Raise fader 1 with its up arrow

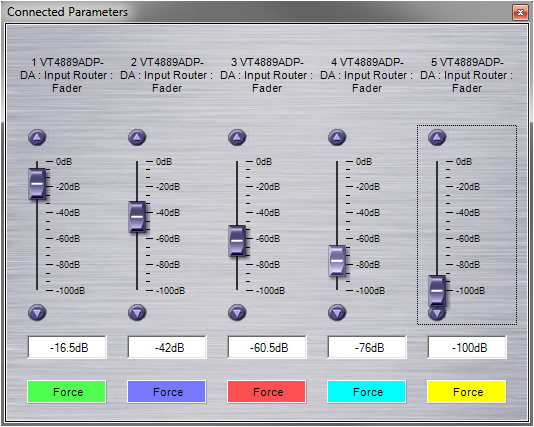pyautogui.click(x=37, y=138)
